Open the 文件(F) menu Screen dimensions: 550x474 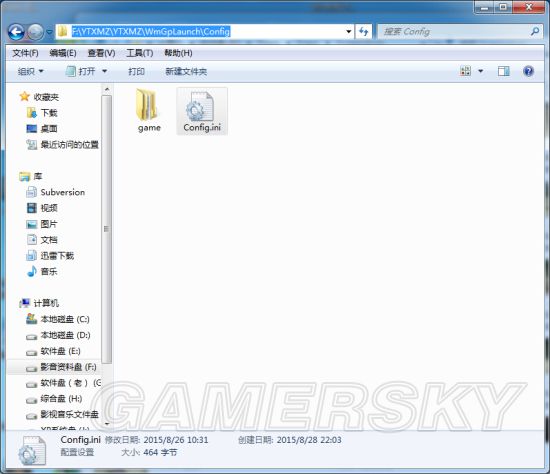[25, 53]
